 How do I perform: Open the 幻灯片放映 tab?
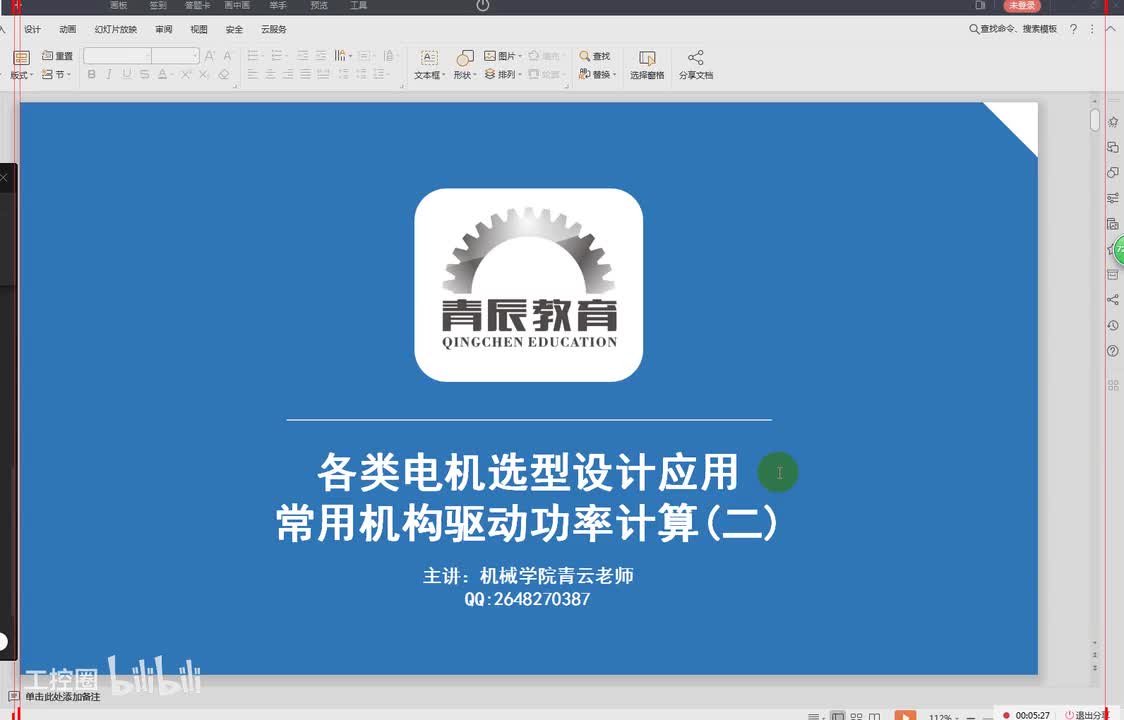click(x=115, y=29)
